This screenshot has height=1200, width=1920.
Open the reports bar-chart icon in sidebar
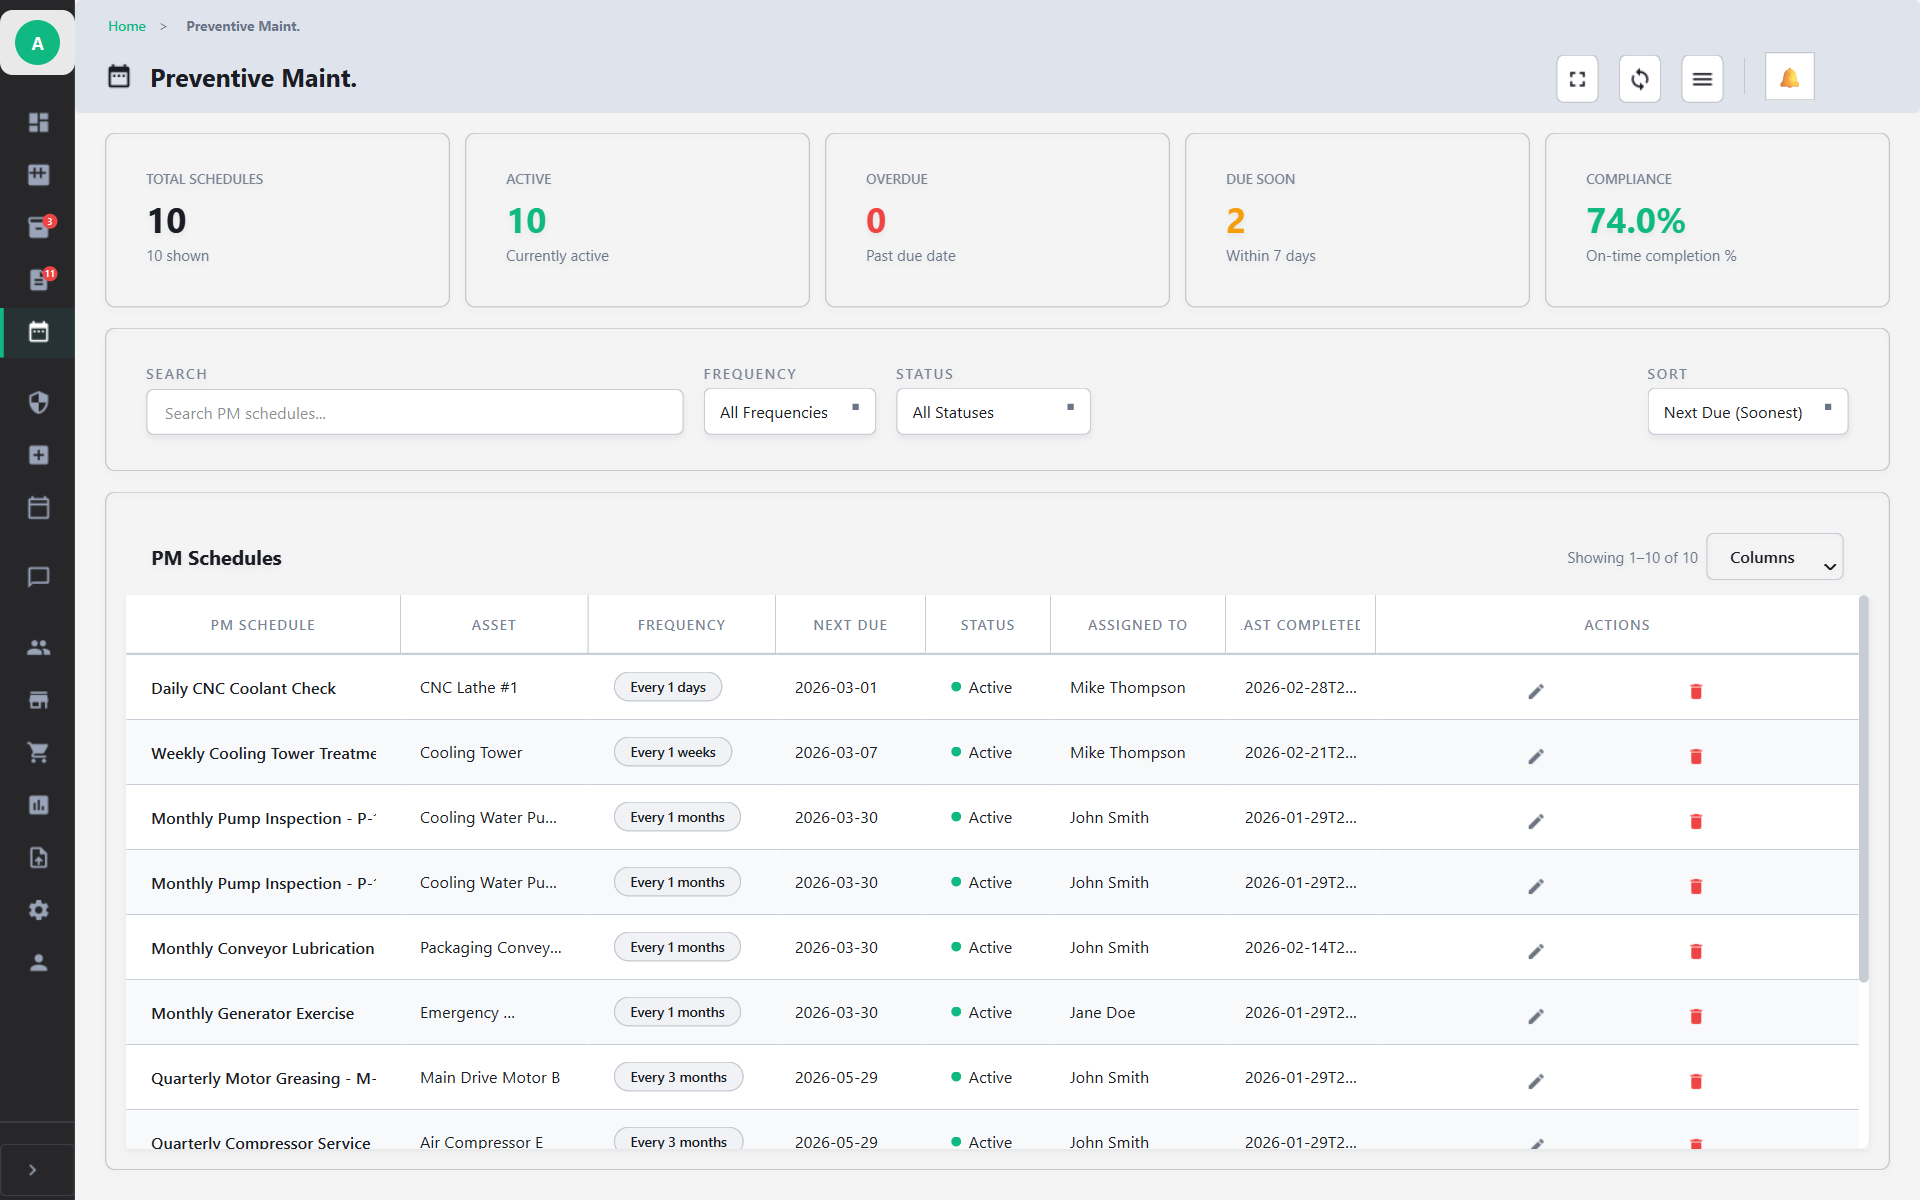pos(38,805)
